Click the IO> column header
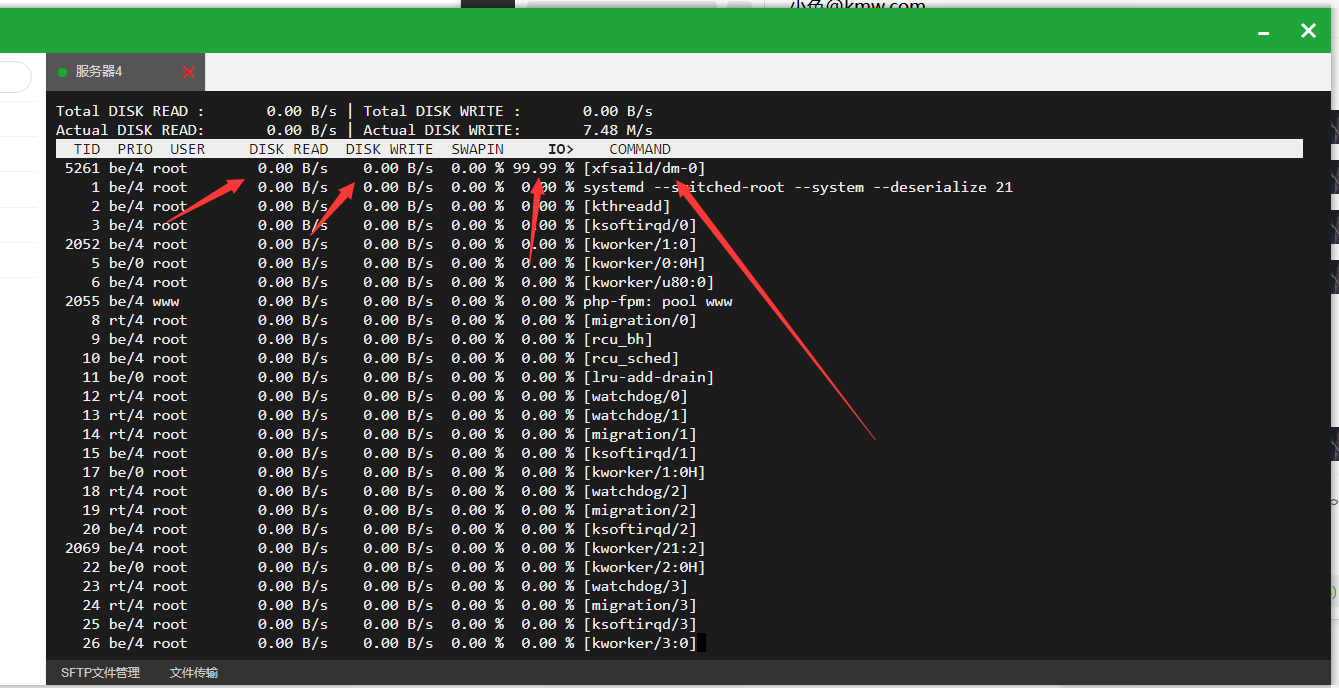Viewport: 1339px width, 688px height. click(x=560, y=149)
